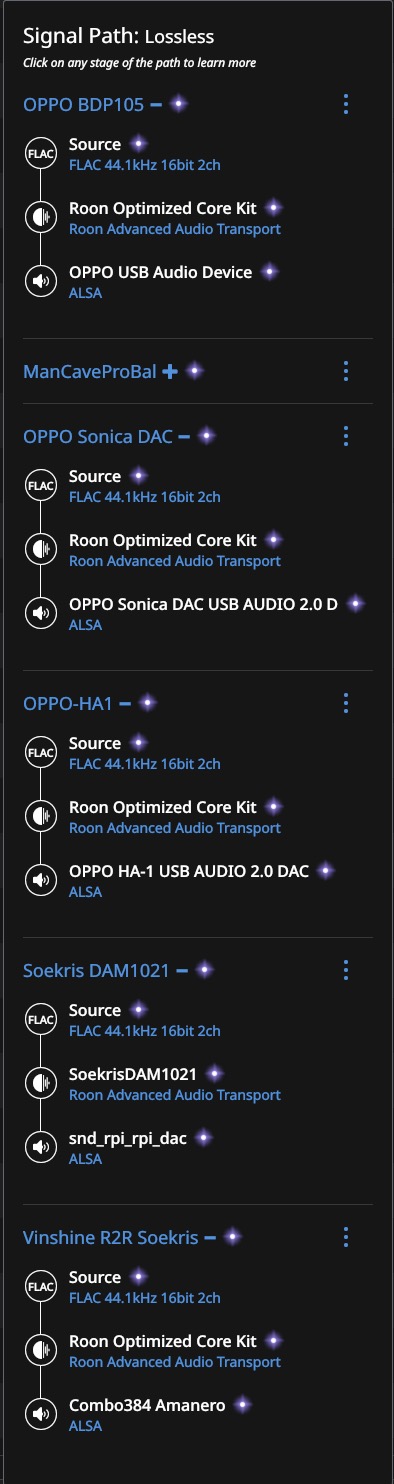394x1484 pixels.
Task: Click the FLAC source icon under OPPO-HA1
Action: 40,753
